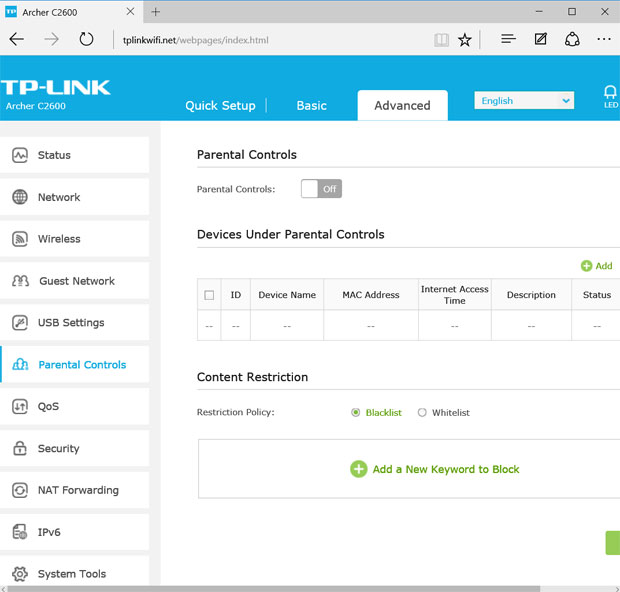Turn on the Parental Controls switch
The width and height of the screenshot is (620, 592).
tap(321, 189)
